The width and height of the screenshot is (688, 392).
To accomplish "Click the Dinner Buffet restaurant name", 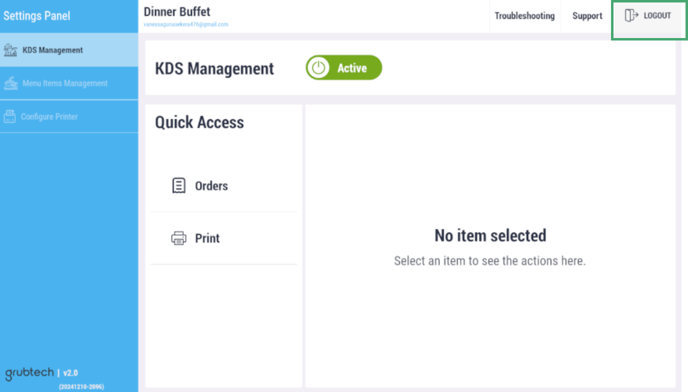I will pos(177,12).
